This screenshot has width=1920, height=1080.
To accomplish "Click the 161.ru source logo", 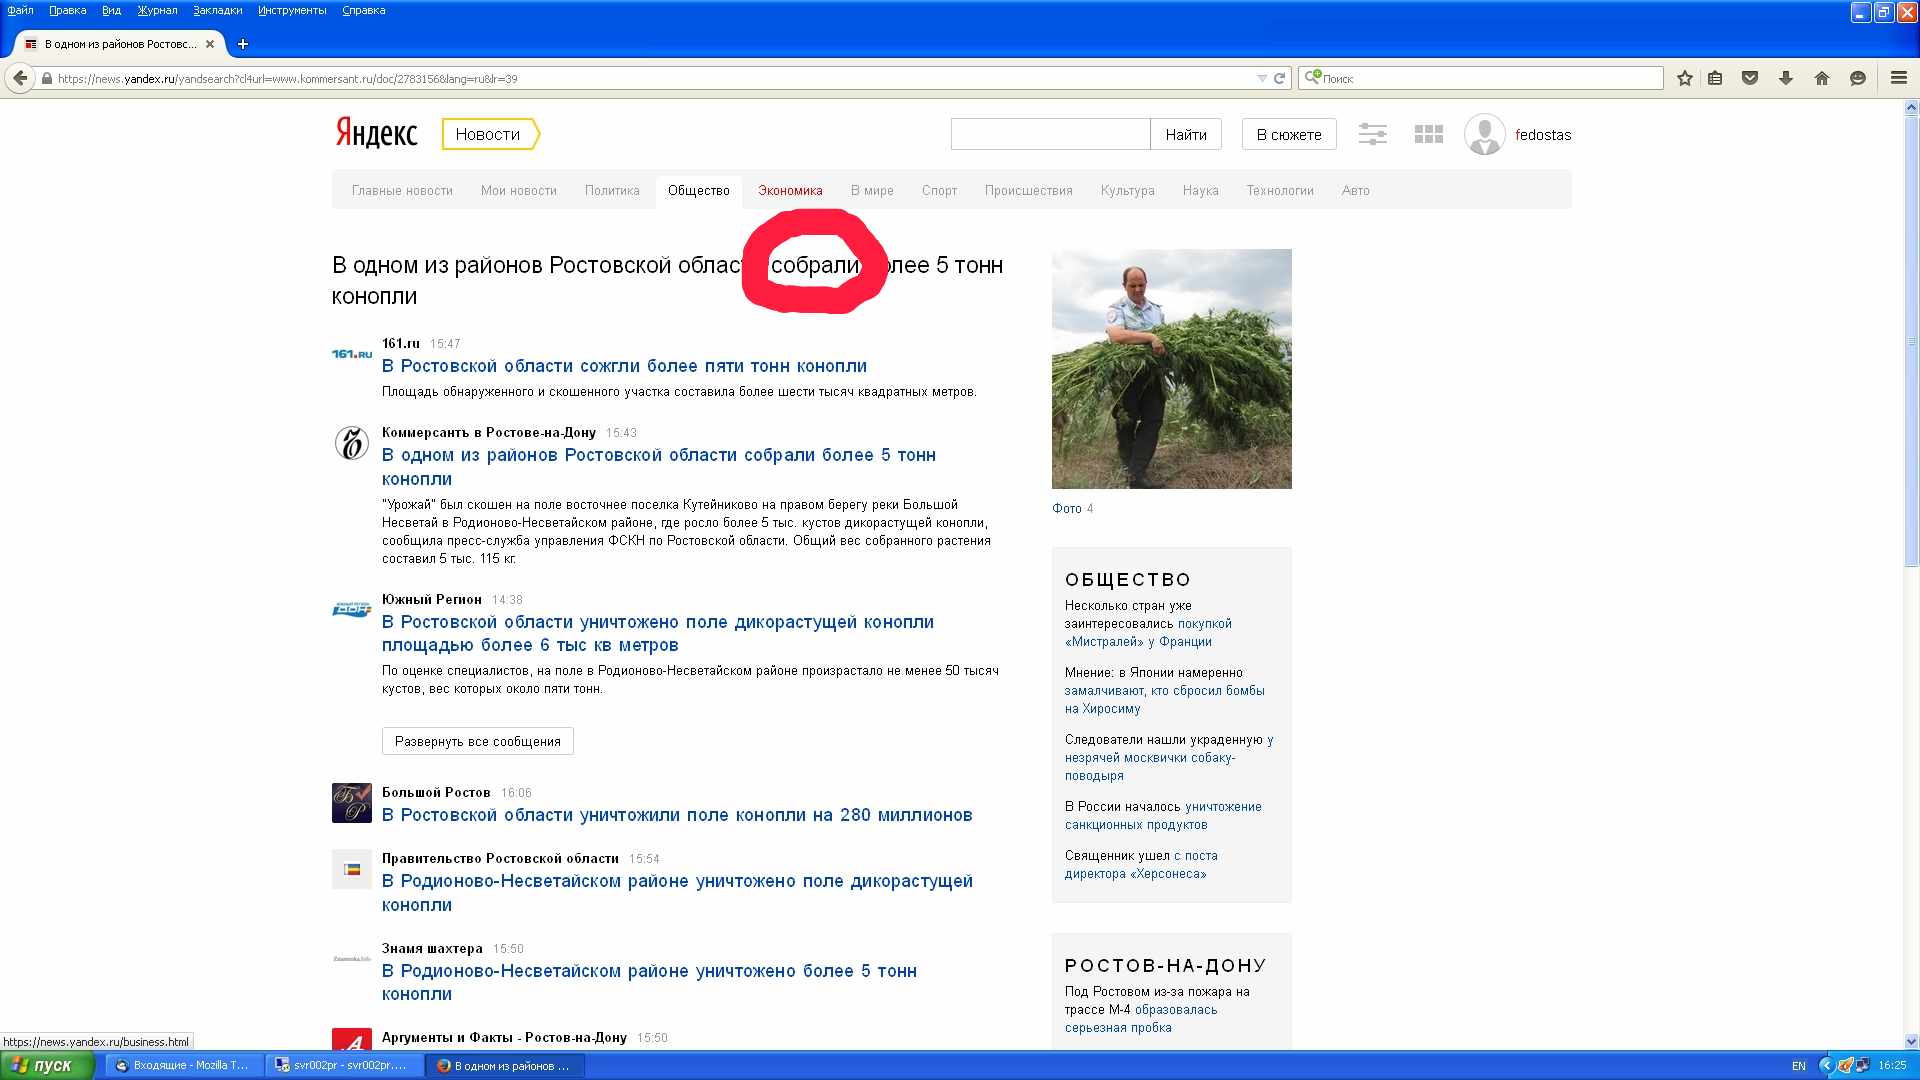I will point(352,354).
